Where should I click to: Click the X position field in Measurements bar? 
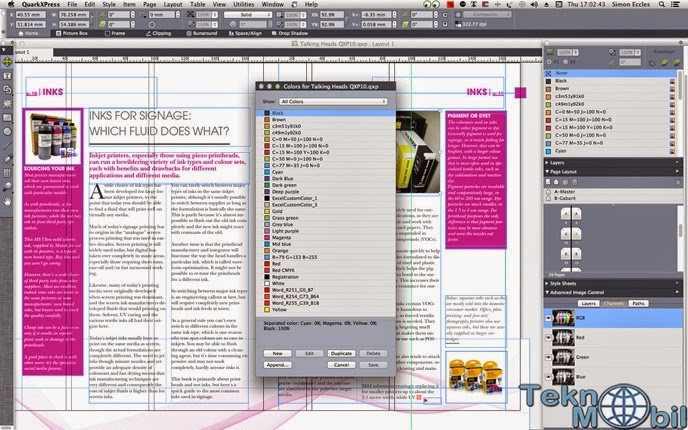point(31,14)
